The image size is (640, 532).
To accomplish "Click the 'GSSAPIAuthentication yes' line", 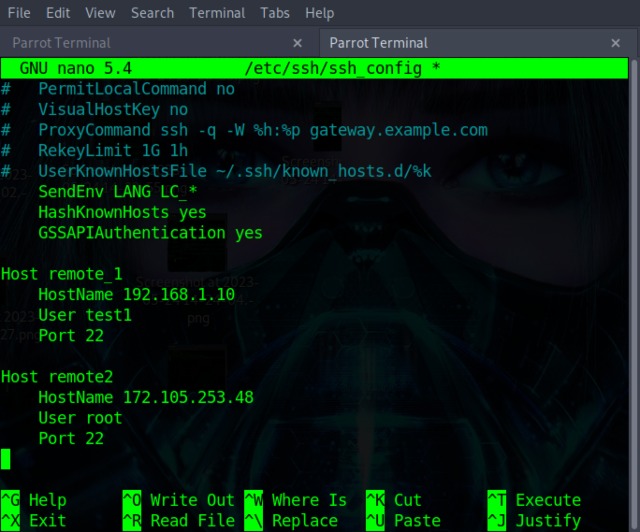I will pos(150,233).
